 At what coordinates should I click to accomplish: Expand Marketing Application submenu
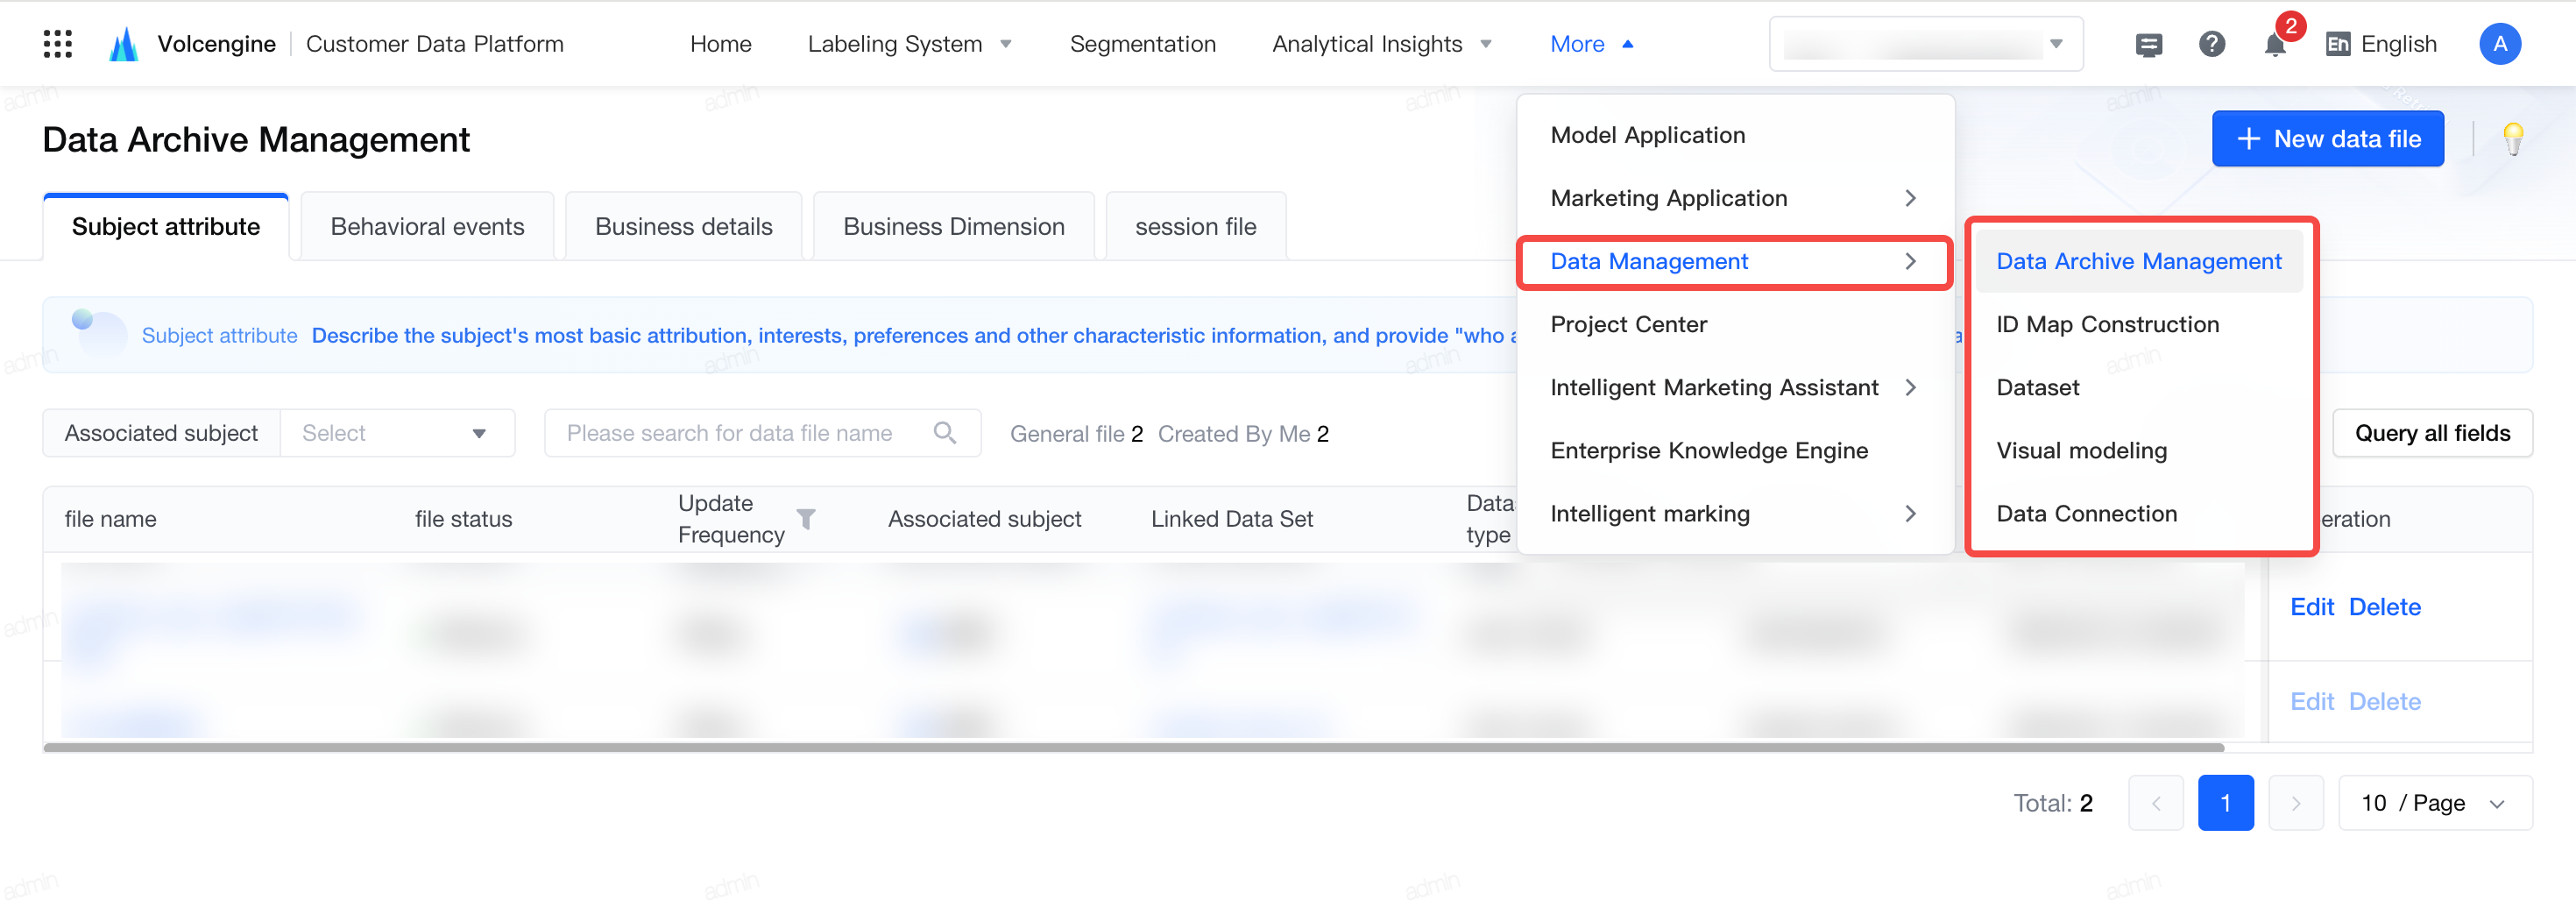(x=1734, y=198)
